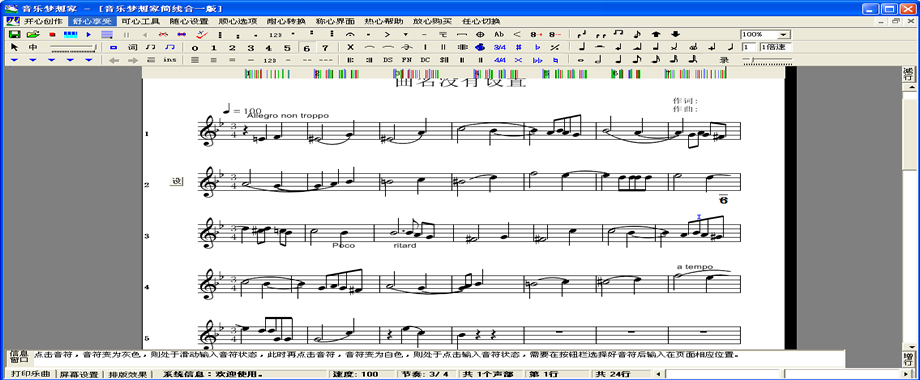Toggle the numbered note 7 button

325,48
